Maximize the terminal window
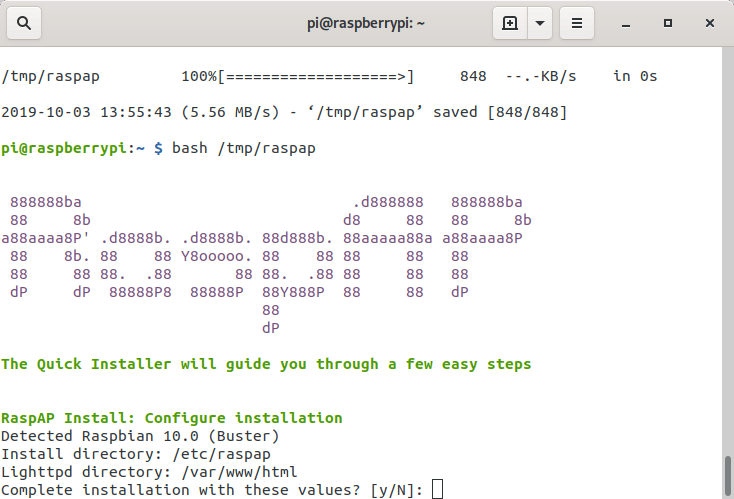 [x=666, y=22]
